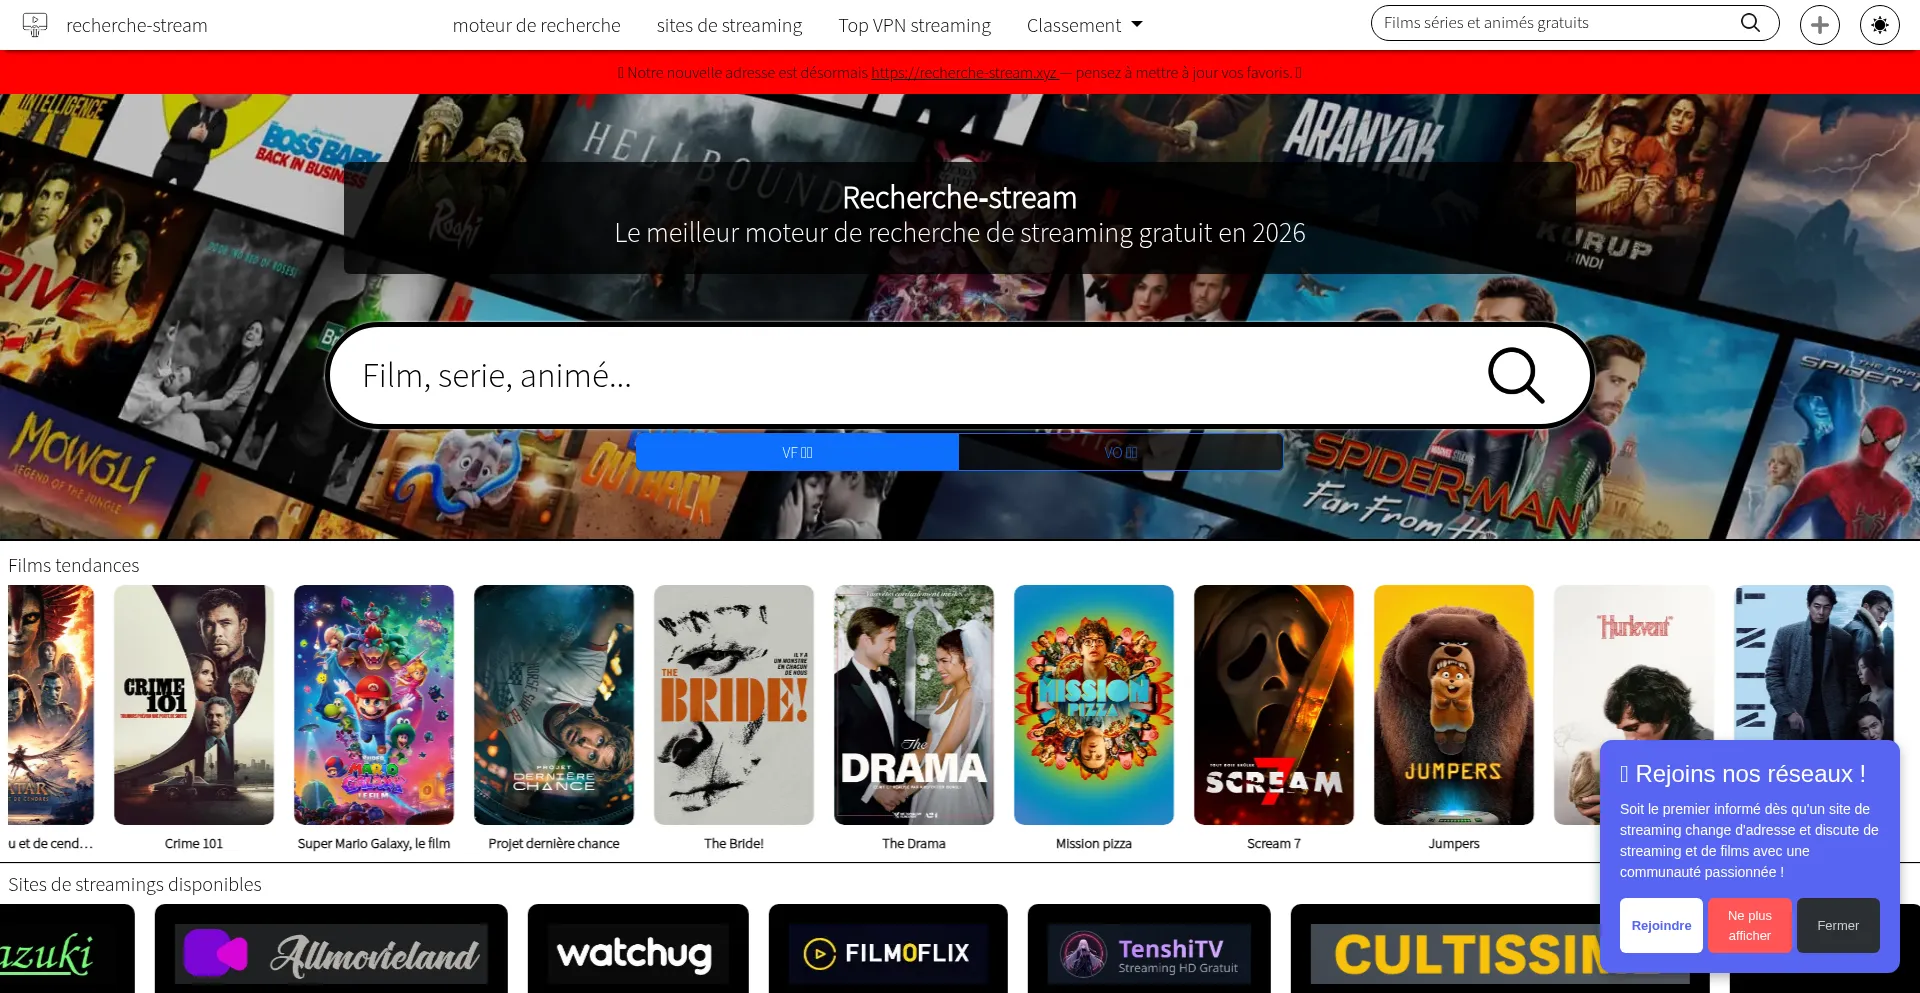Open Mission pizza movie poster

(x=1094, y=705)
